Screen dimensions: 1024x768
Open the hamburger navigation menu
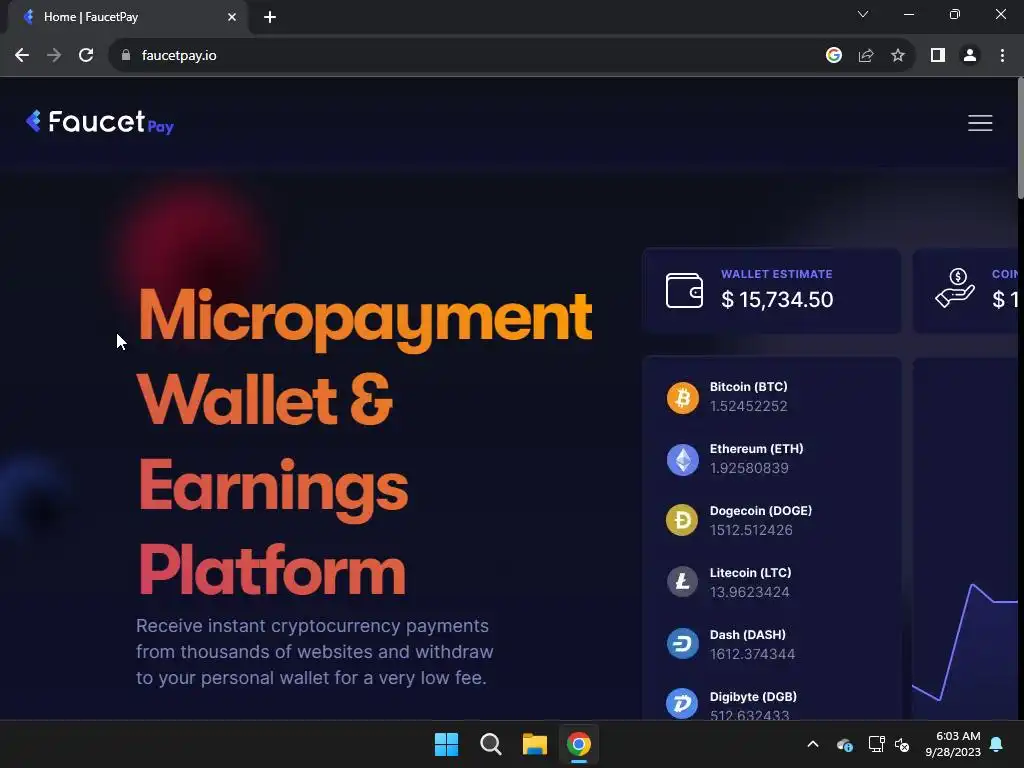click(980, 123)
